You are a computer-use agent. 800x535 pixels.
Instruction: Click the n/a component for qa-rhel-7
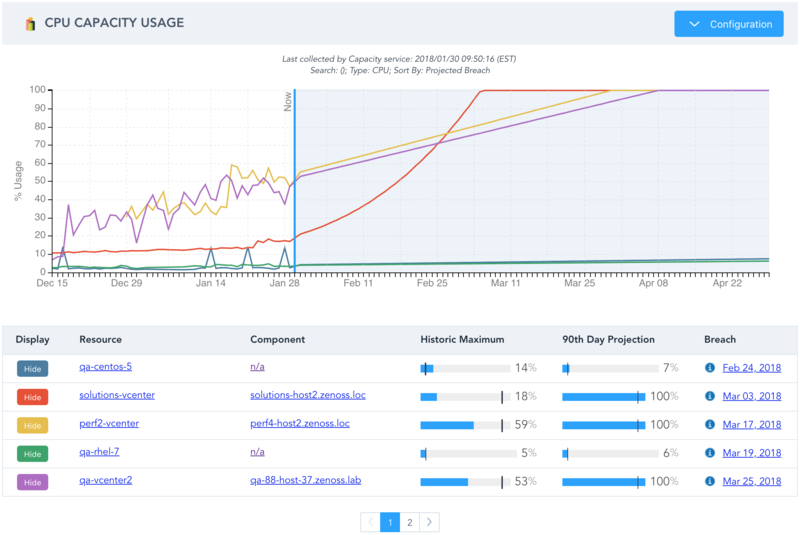coord(257,452)
